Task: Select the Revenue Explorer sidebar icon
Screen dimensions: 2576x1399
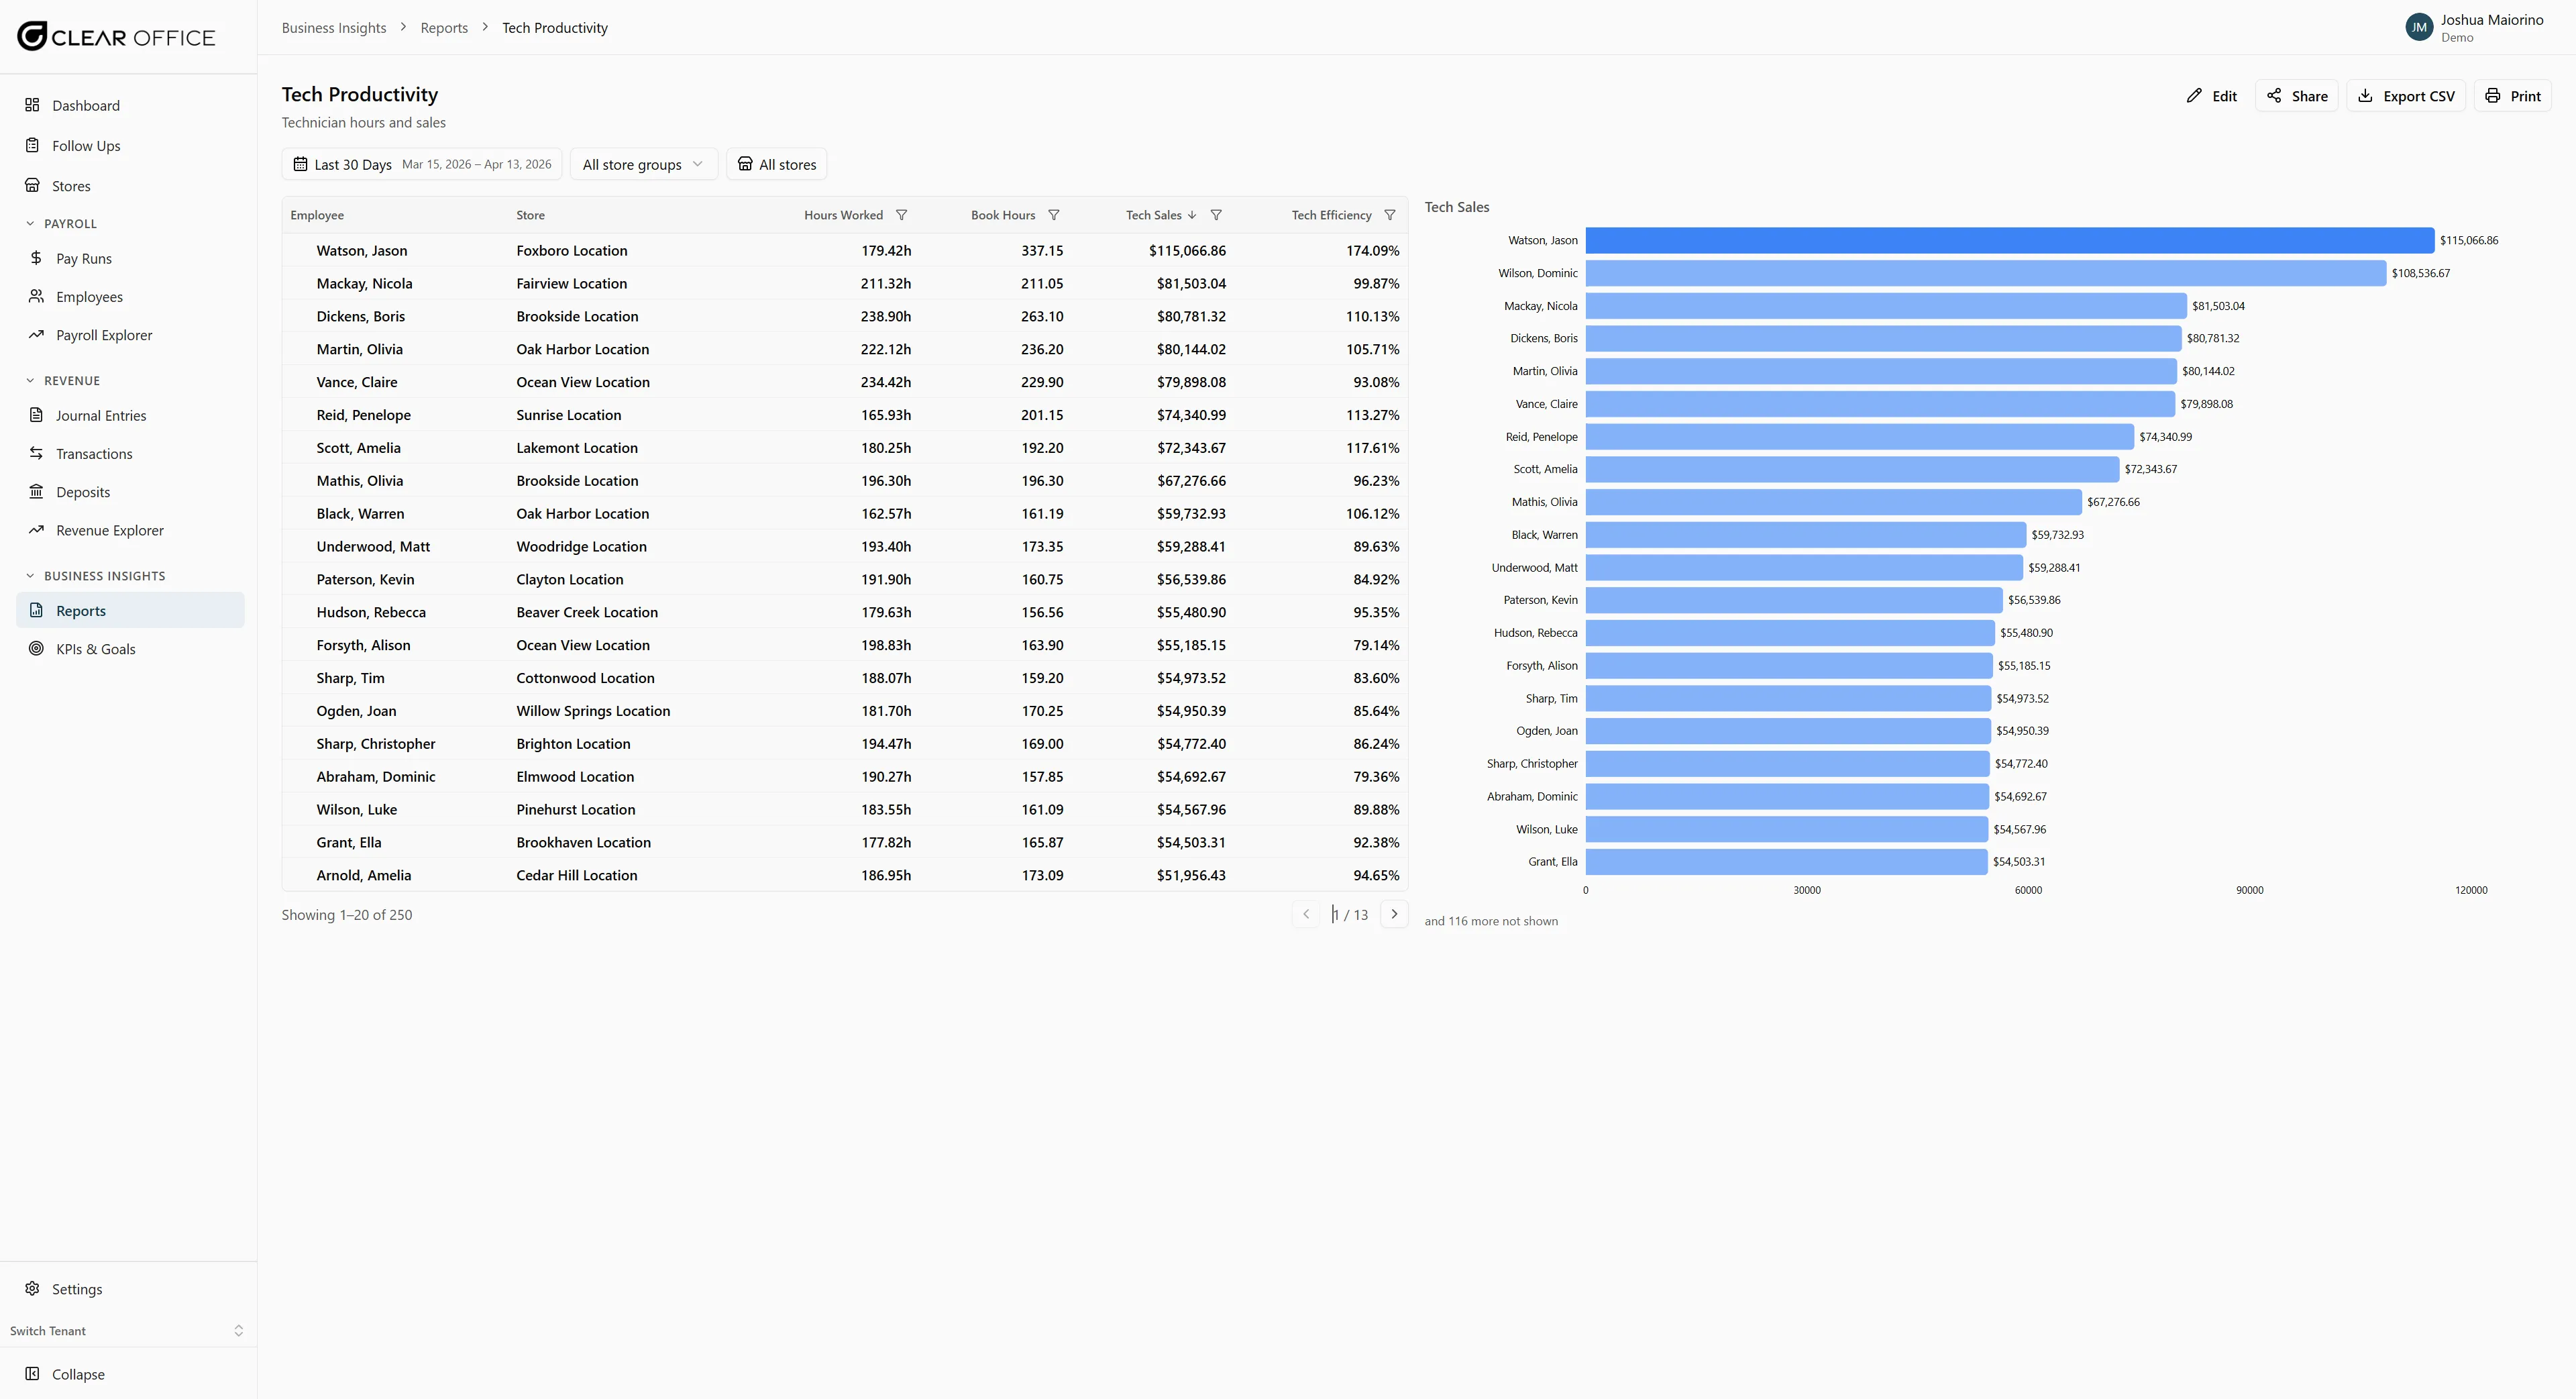Action: 35,530
